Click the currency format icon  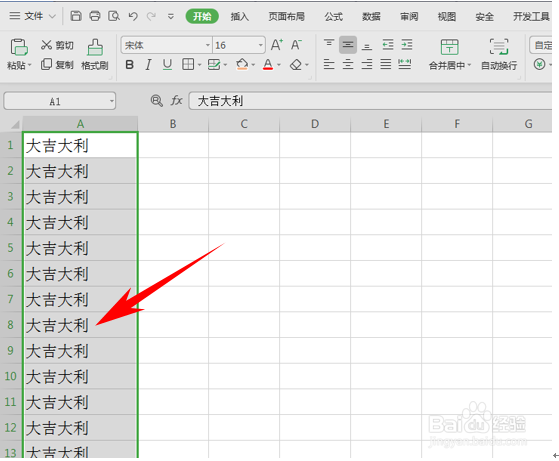(x=539, y=65)
